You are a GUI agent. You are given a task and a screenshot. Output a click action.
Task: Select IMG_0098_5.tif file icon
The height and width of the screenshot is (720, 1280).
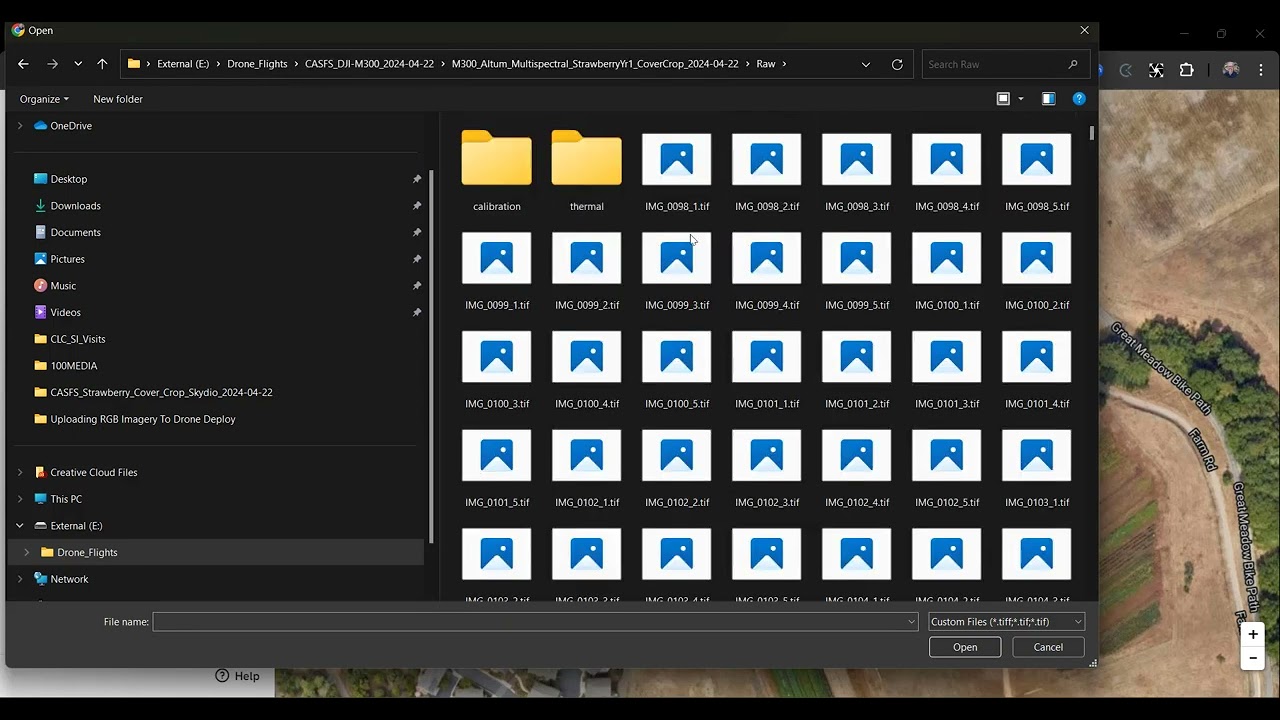(x=1037, y=159)
